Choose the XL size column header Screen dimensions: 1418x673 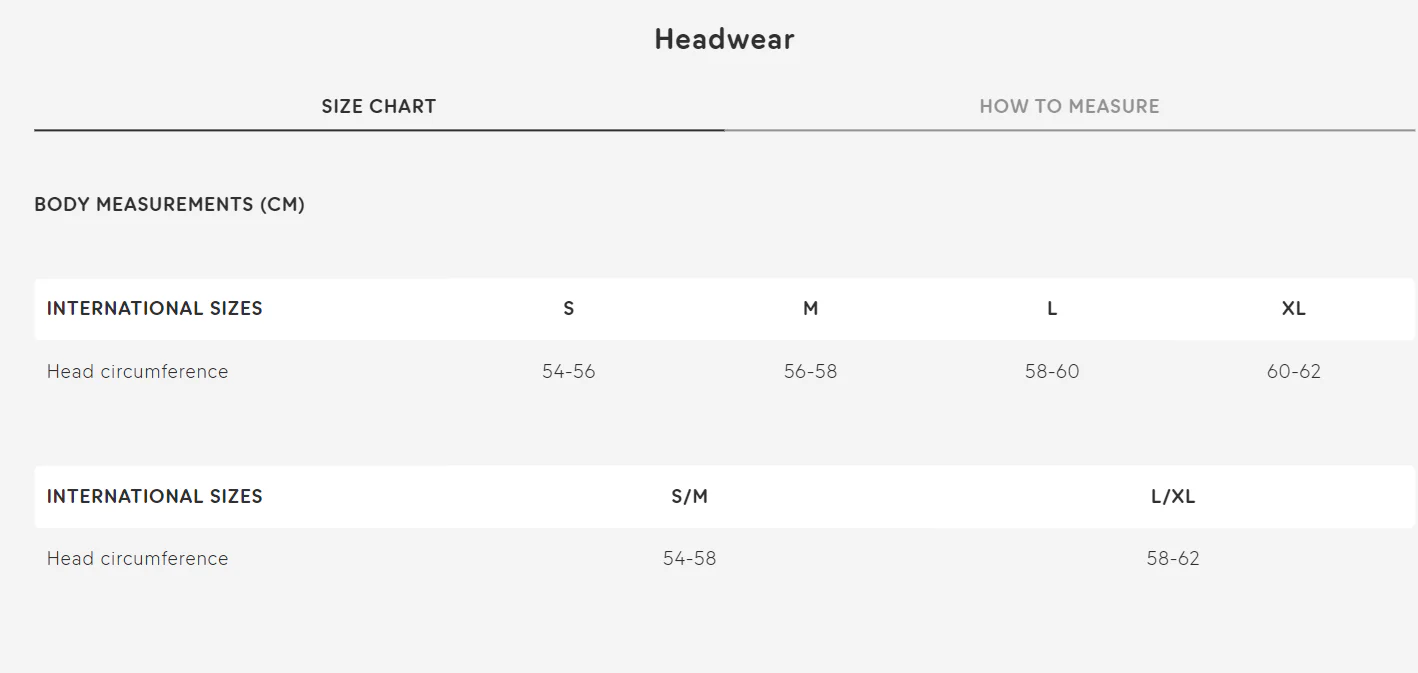(x=1293, y=309)
